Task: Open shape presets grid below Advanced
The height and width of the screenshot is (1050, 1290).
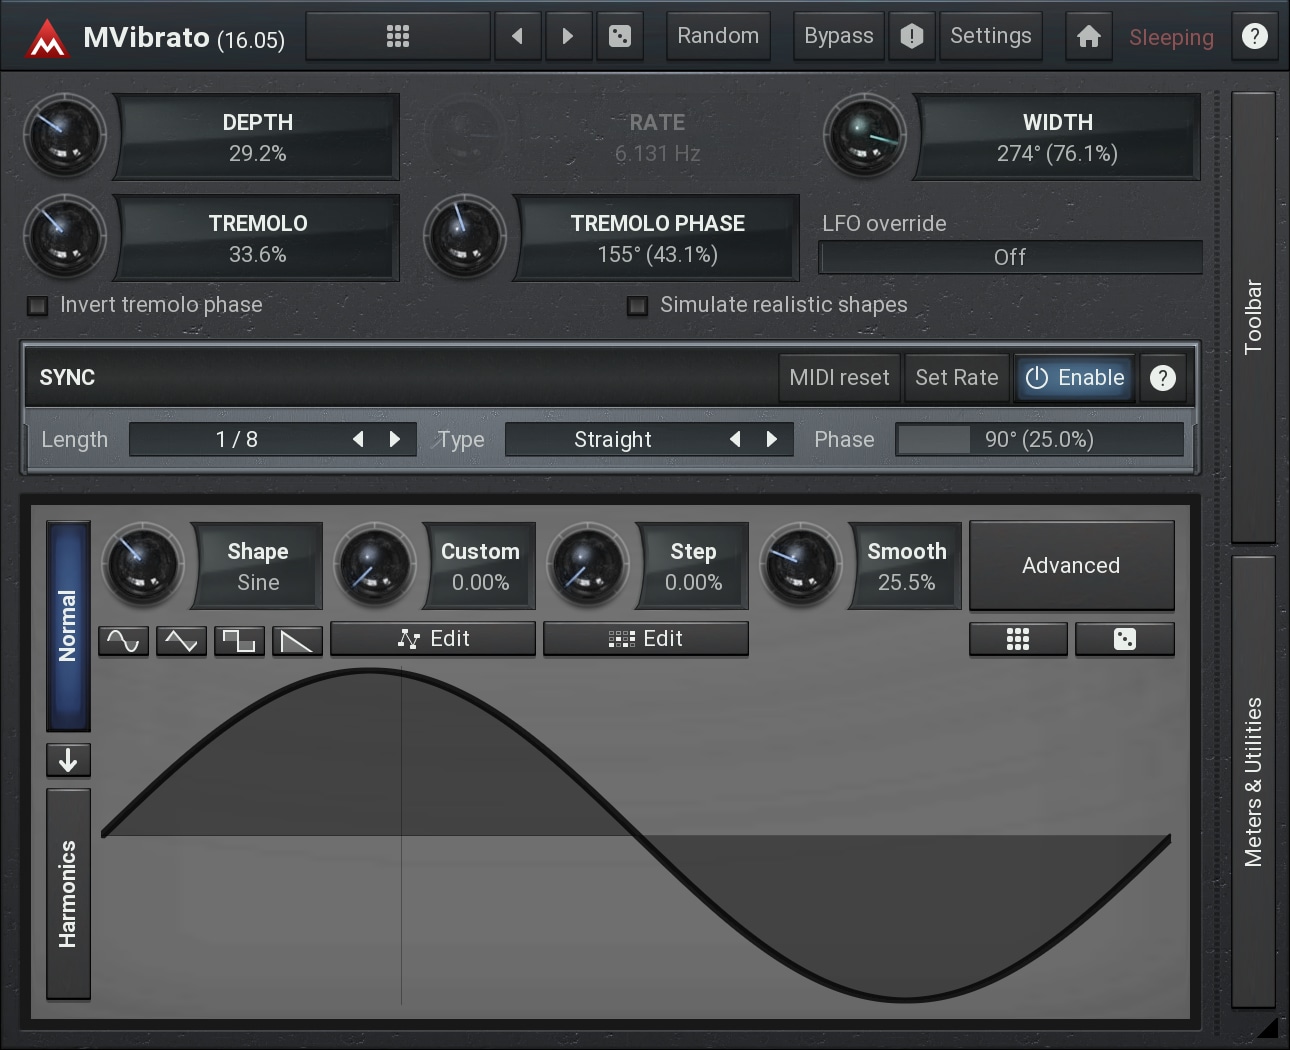Action: 1018,639
